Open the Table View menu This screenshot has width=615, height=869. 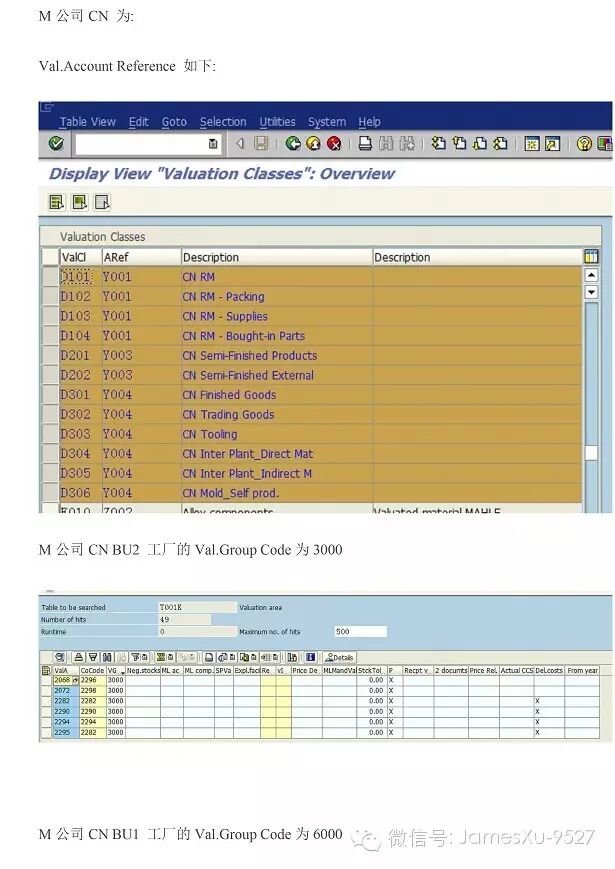[88, 121]
